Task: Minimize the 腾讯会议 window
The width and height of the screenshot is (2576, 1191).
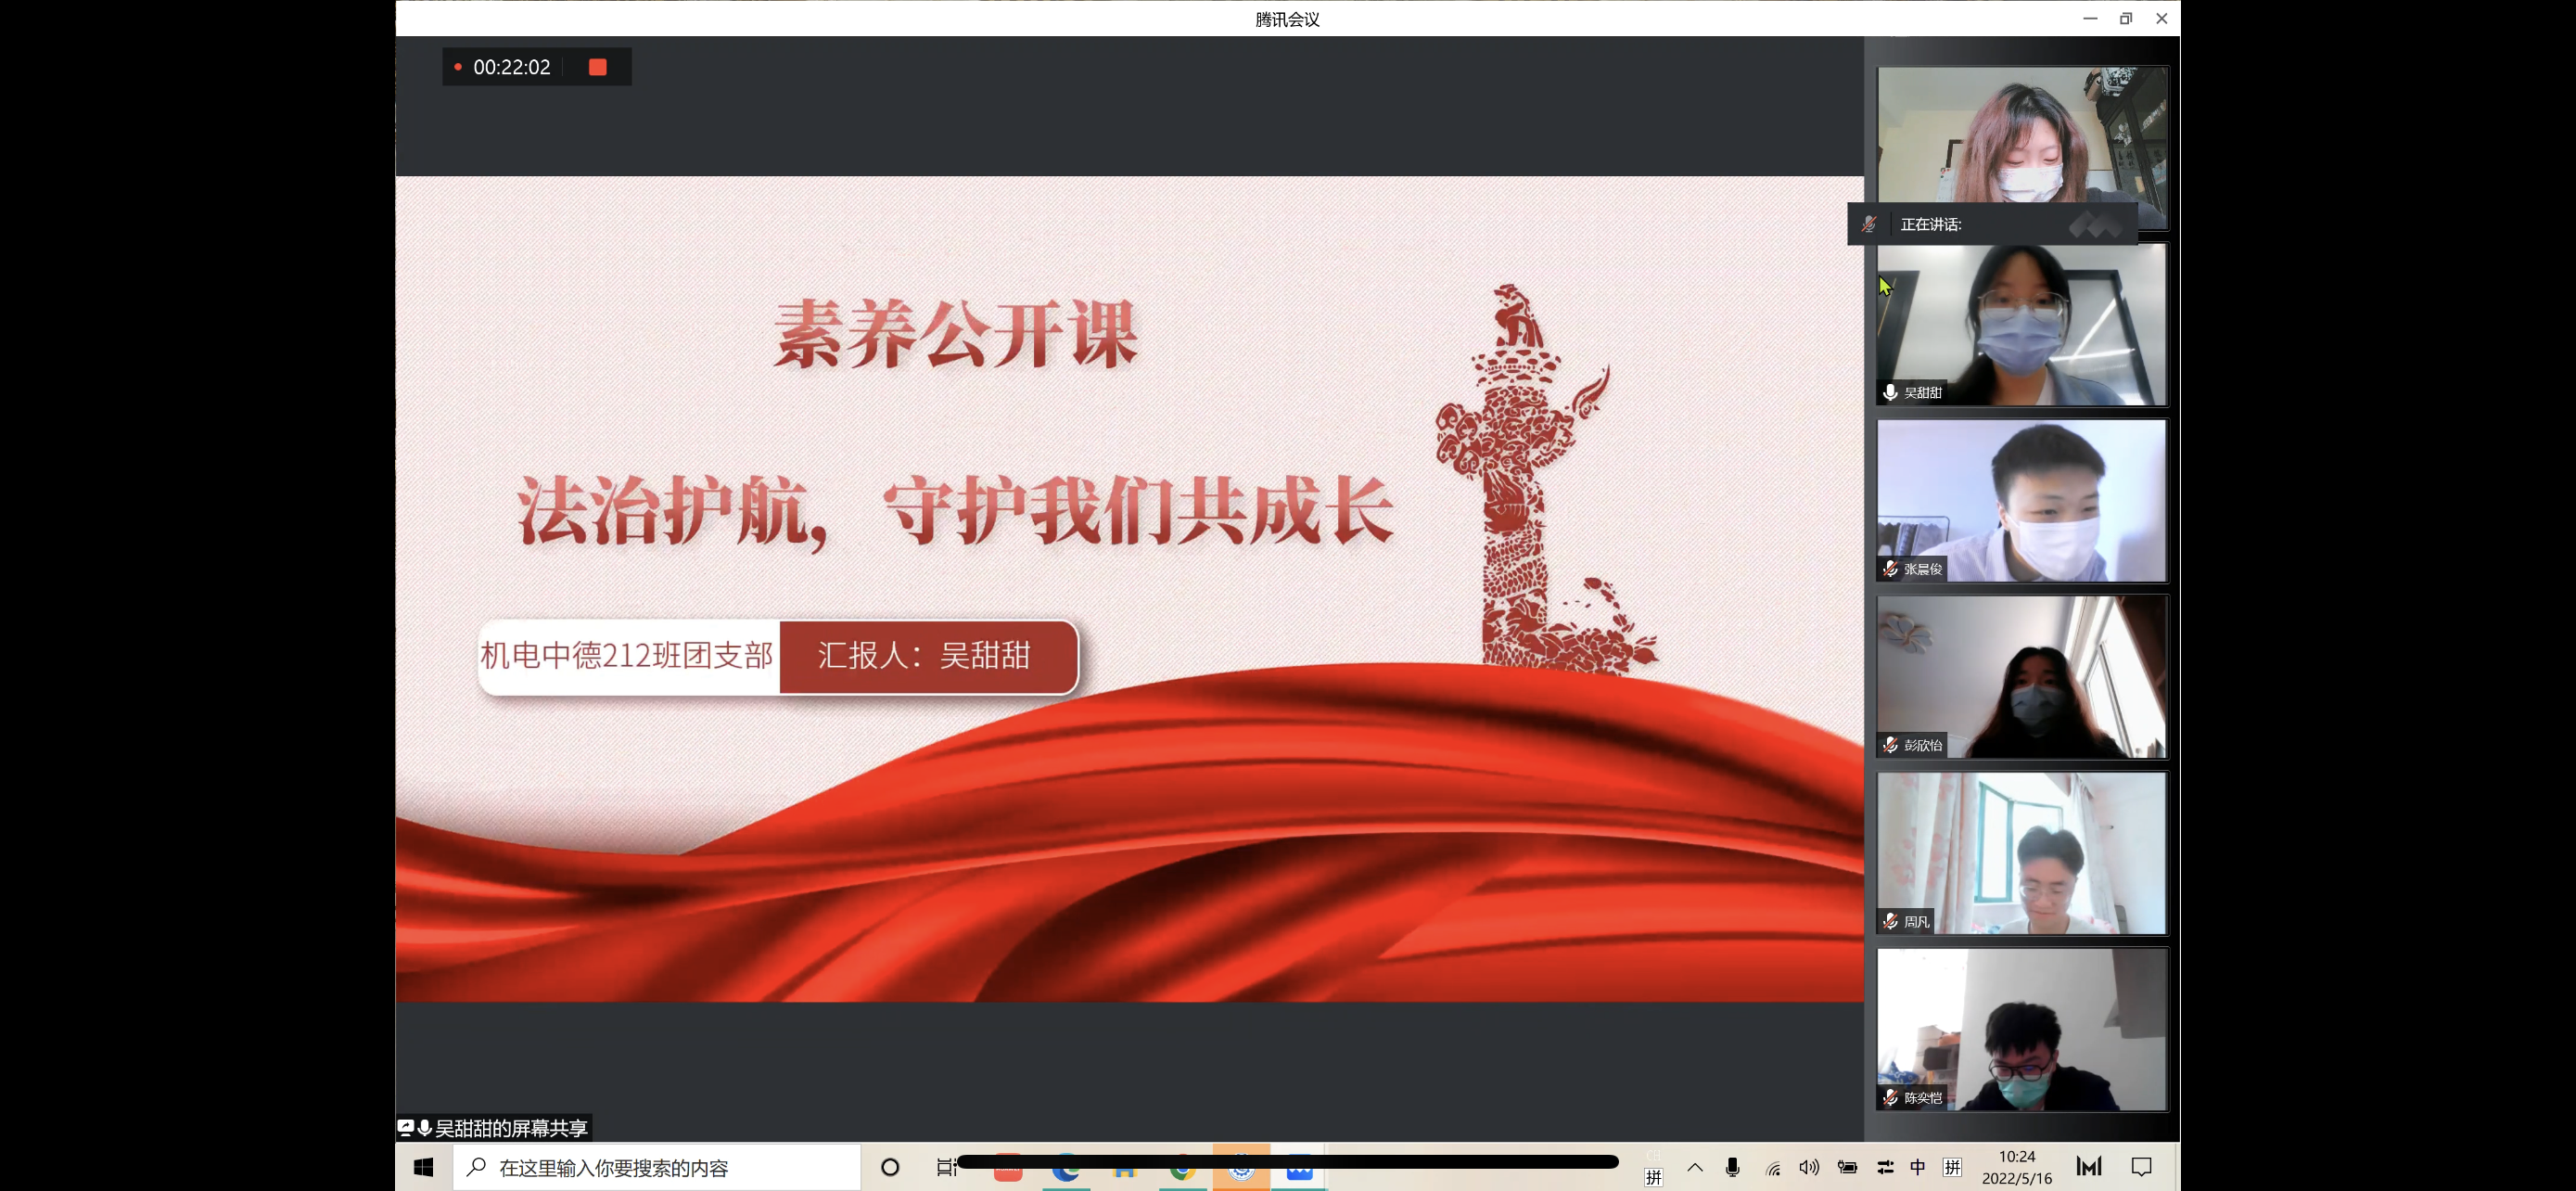Action: (x=2090, y=18)
